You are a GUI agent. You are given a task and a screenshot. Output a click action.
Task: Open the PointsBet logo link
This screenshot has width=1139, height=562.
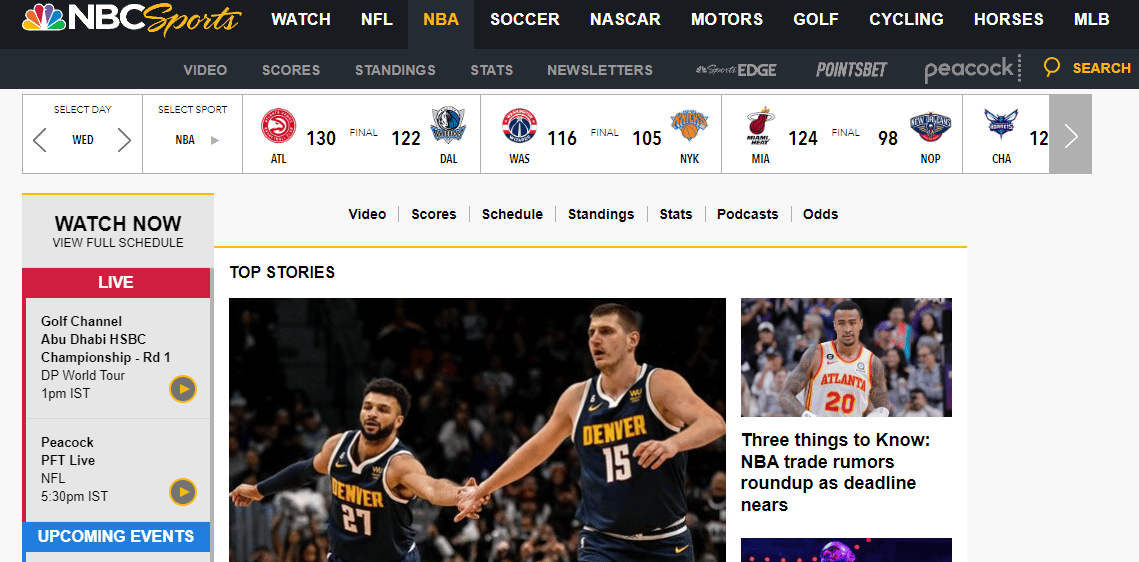tap(851, 69)
